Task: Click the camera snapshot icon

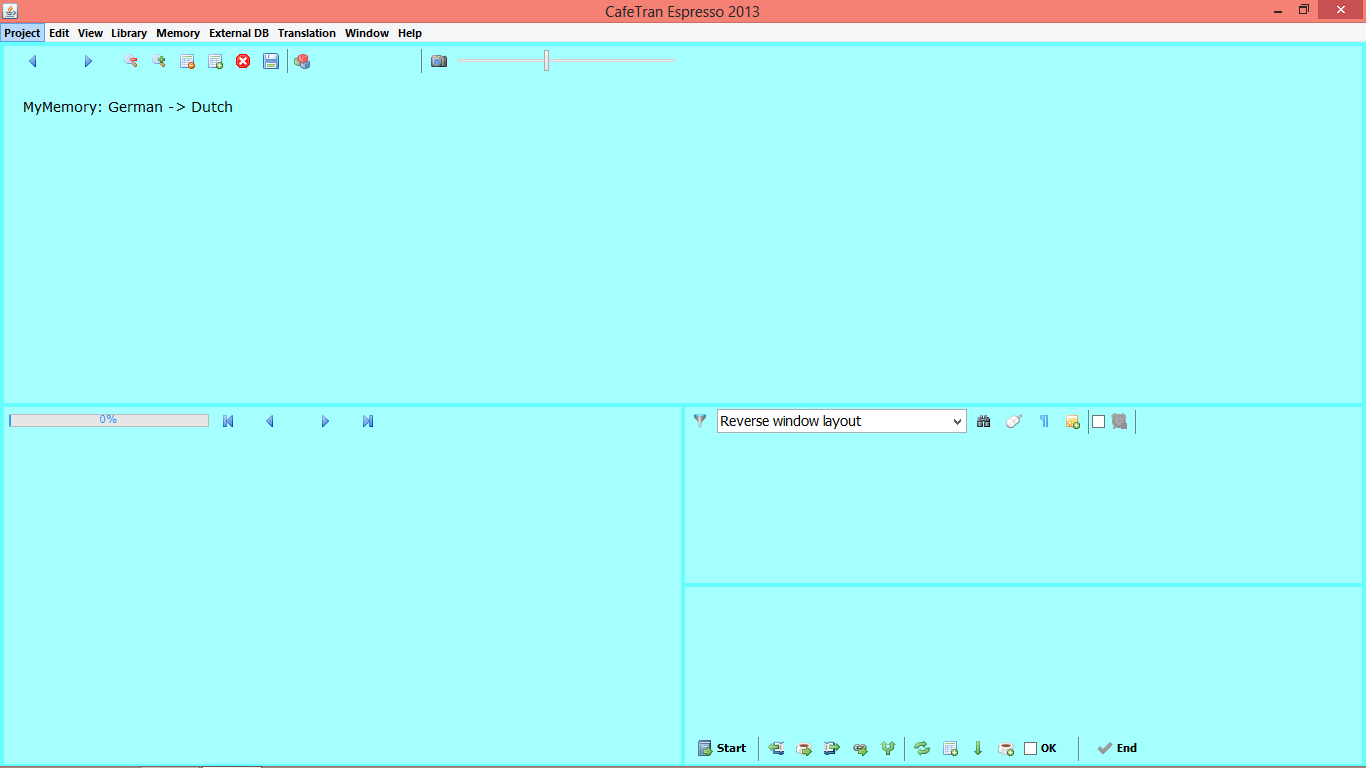Action: tap(439, 61)
